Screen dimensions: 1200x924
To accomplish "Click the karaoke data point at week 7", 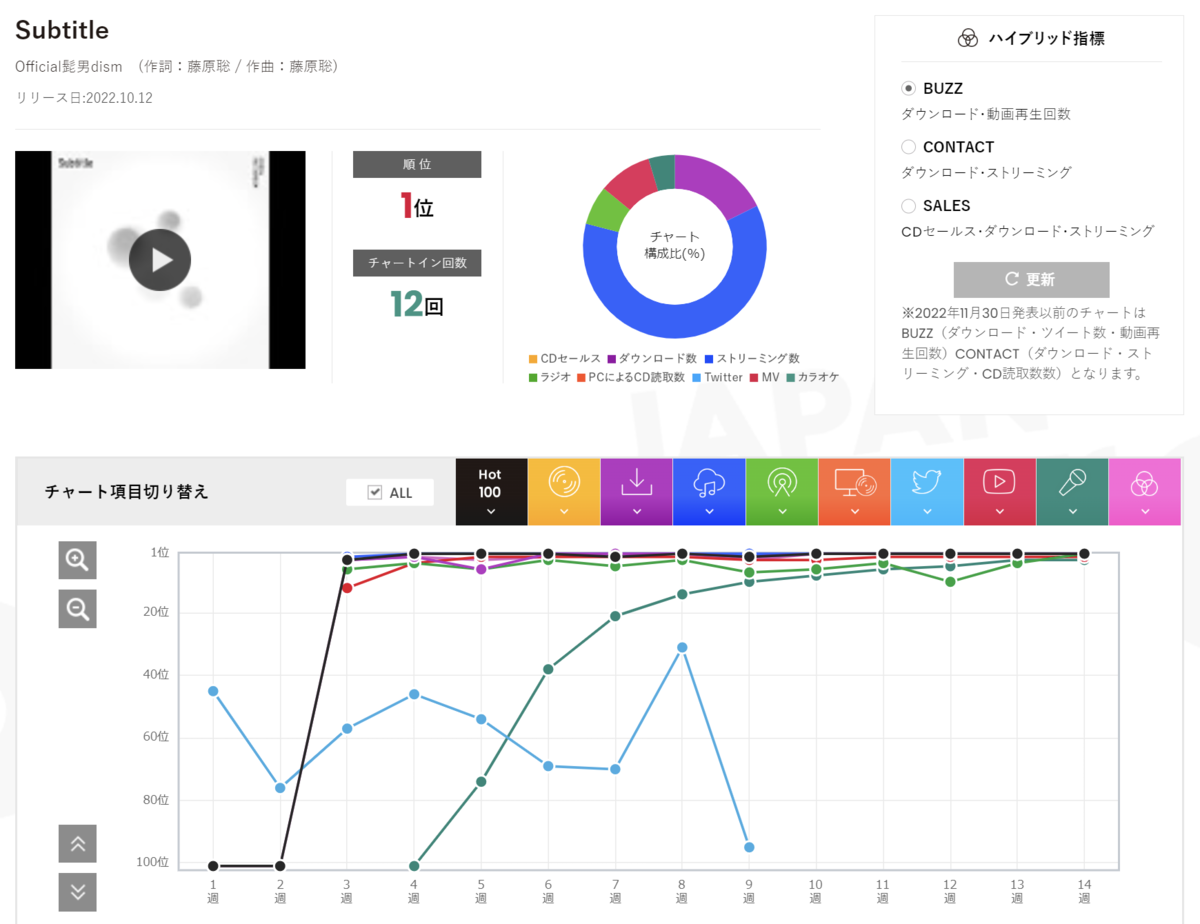I will click(615, 616).
